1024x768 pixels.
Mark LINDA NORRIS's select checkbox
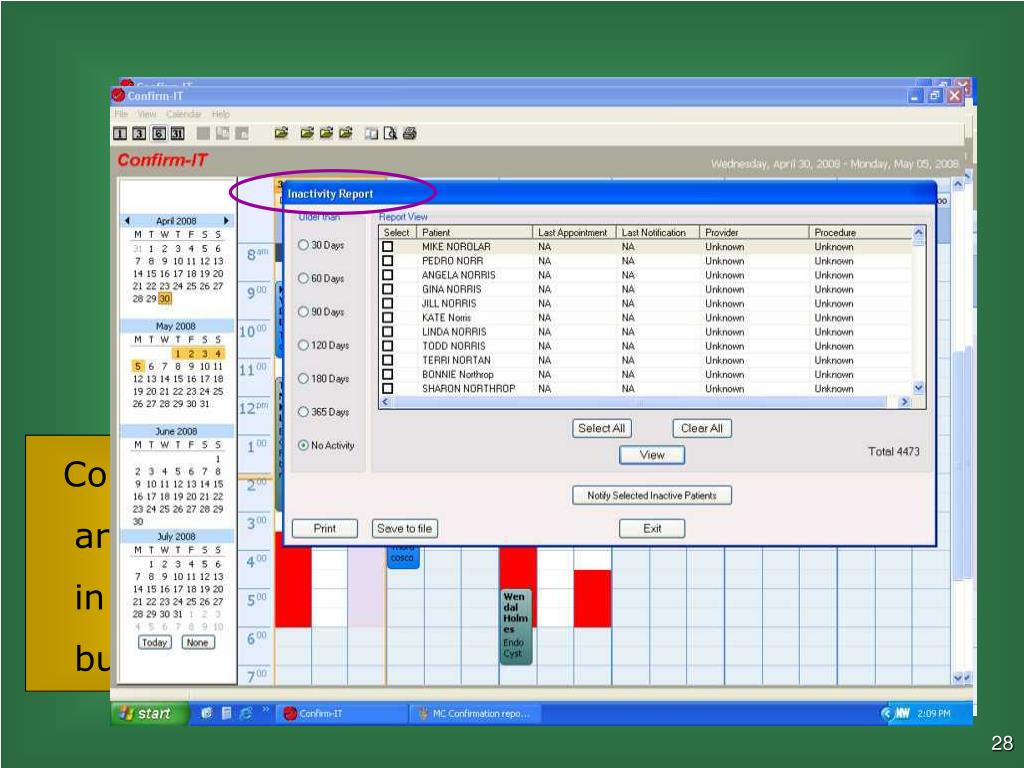[x=387, y=332]
